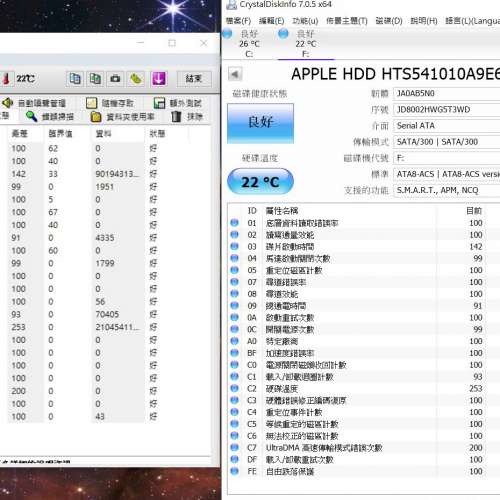Click the 結束 exit button in HD Tune
This screenshot has width=500, height=500.
pos(194,79)
